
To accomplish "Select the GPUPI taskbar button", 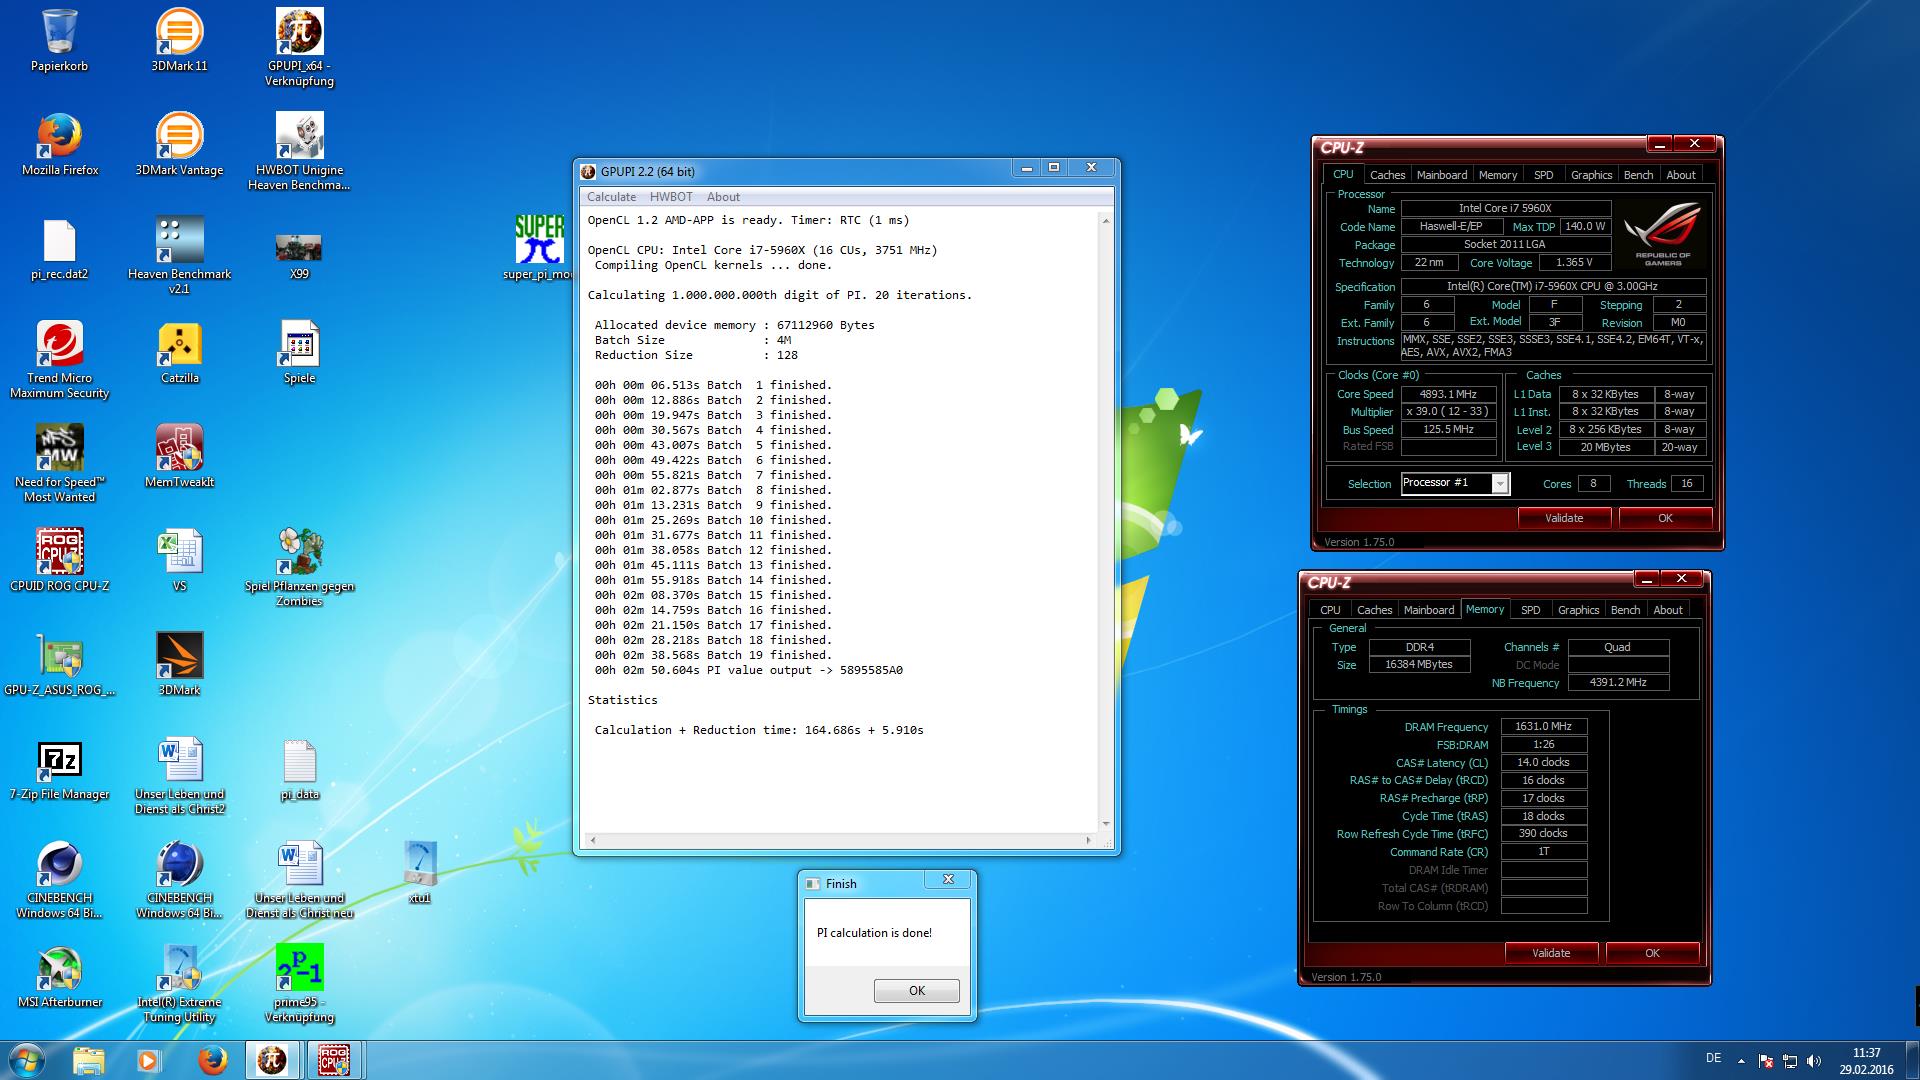I will click(272, 1060).
